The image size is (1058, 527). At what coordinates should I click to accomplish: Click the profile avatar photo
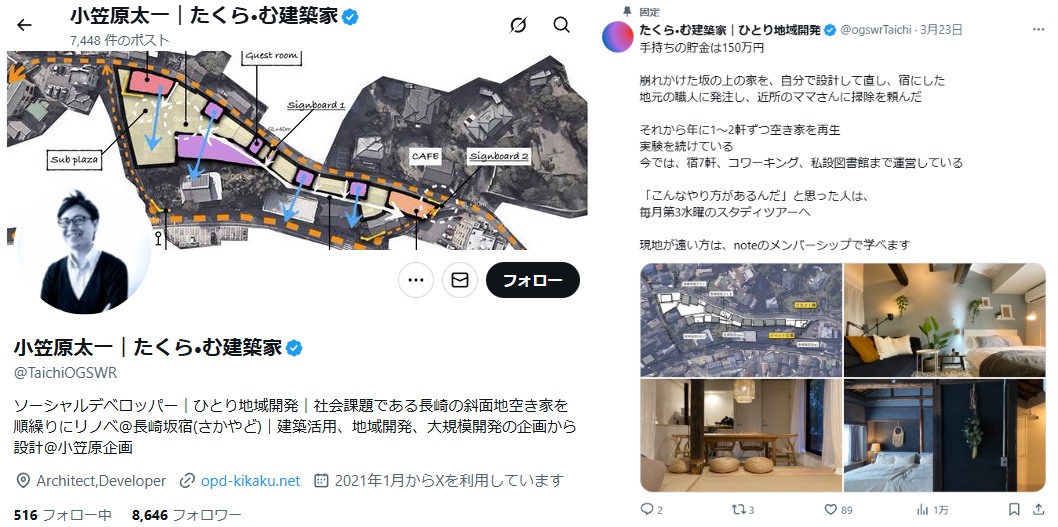pos(84,251)
